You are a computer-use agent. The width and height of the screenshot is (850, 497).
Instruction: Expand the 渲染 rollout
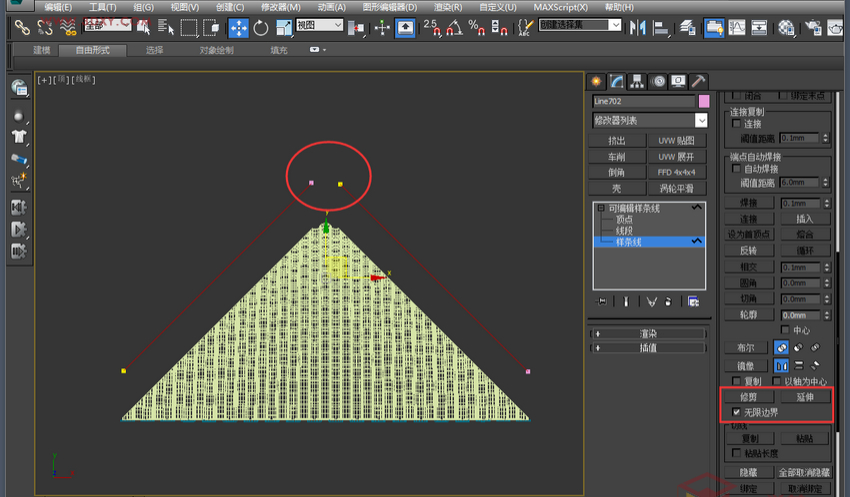[648, 333]
